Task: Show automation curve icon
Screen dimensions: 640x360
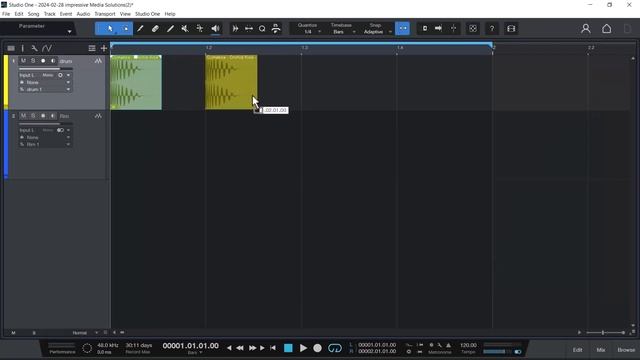Action: coord(47,48)
